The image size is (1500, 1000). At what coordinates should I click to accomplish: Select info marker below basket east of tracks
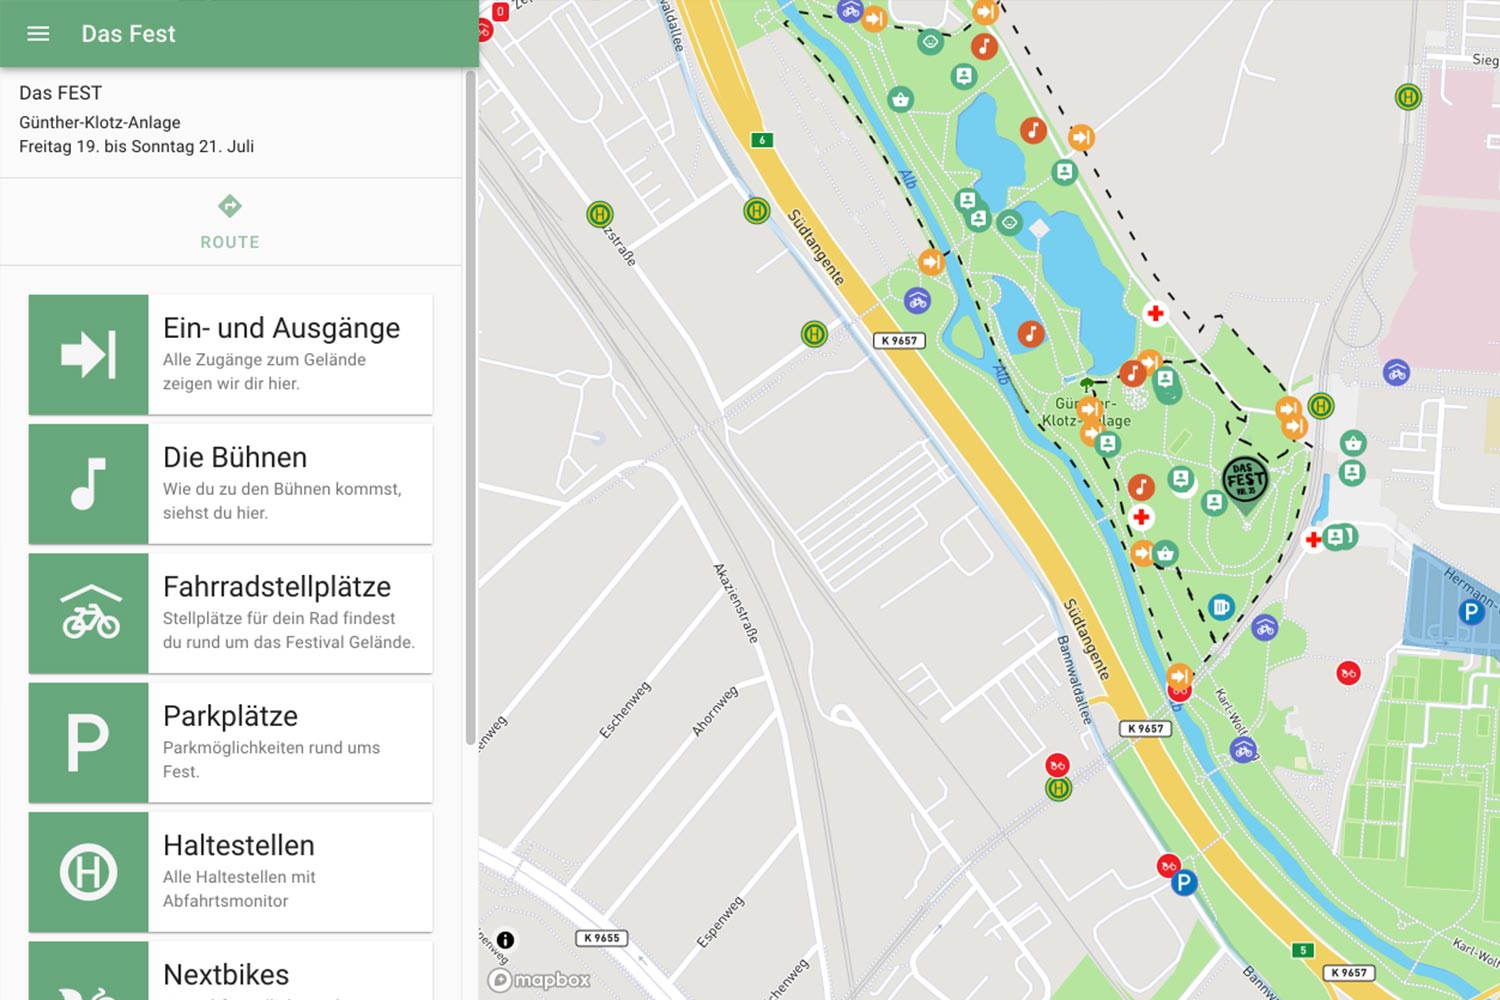coord(1352,472)
